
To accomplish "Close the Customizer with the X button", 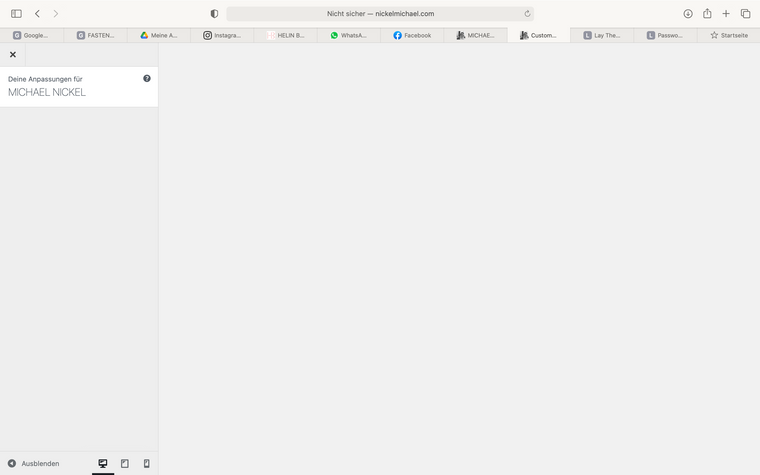I will (x=13, y=55).
